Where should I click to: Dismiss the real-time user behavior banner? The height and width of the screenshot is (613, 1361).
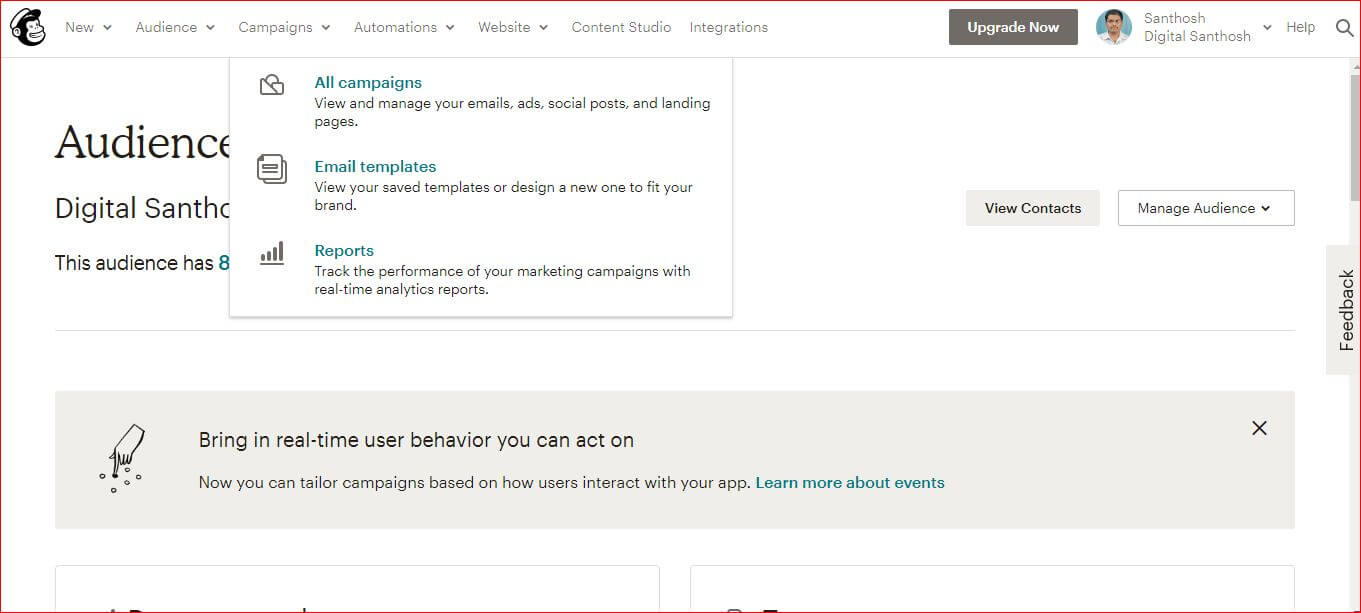coord(1259,428)
